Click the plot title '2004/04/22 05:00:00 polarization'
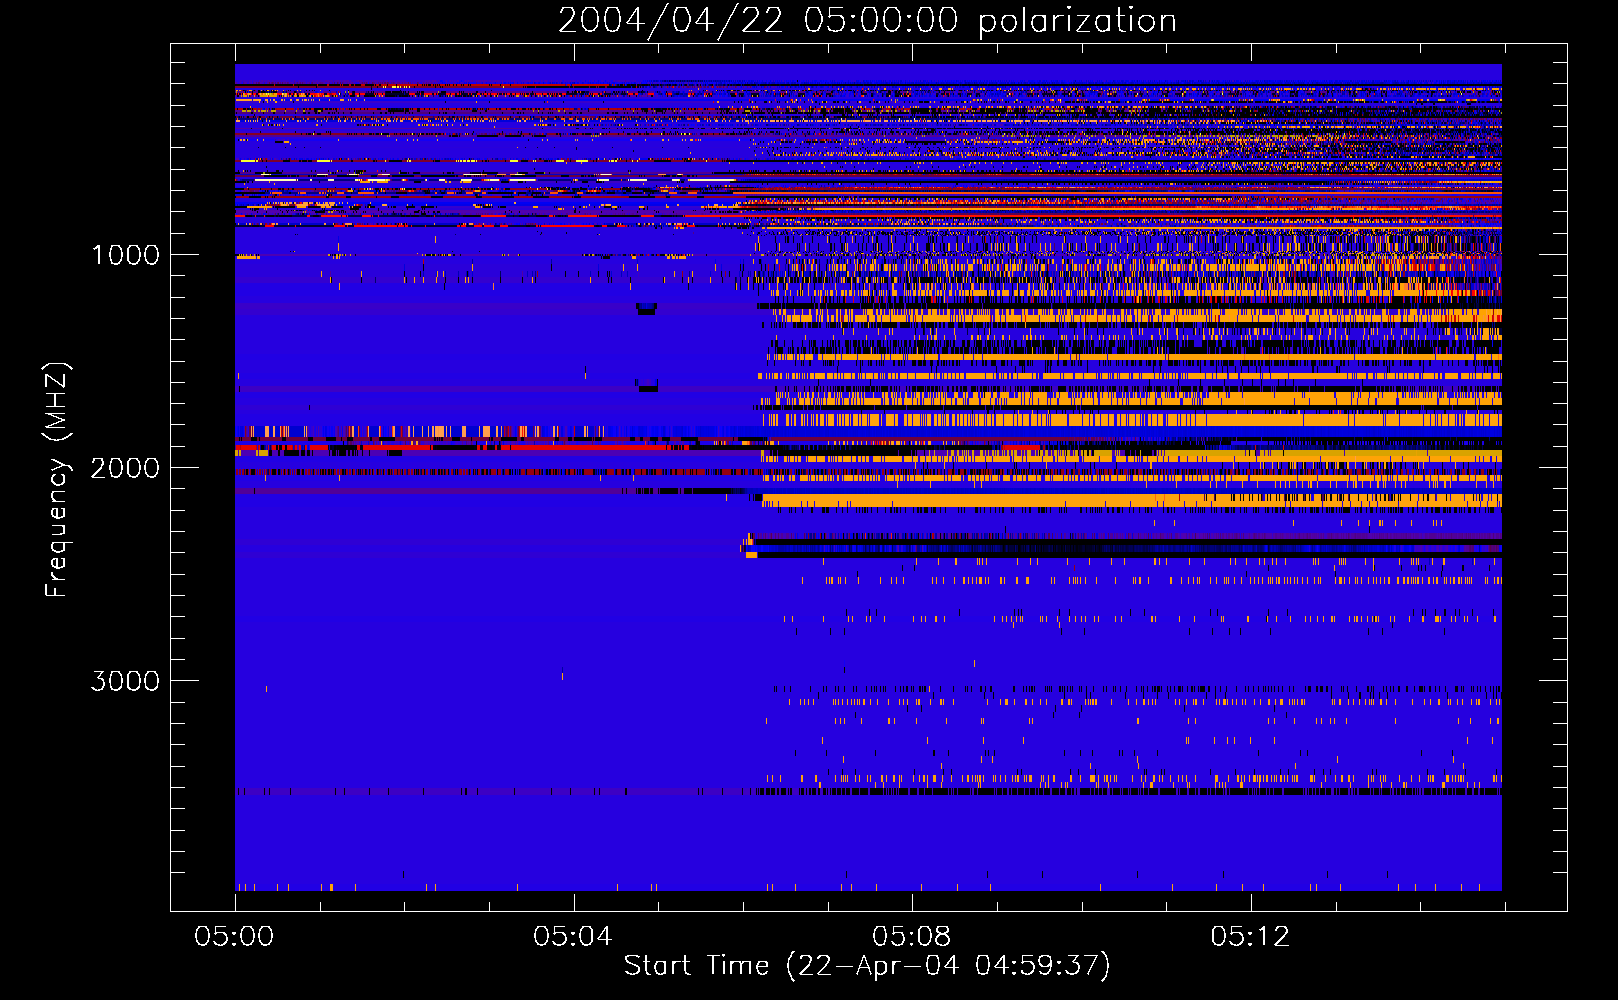Image resolution: width=1618 pixels, height=1000 pixels. coord(867,20)
